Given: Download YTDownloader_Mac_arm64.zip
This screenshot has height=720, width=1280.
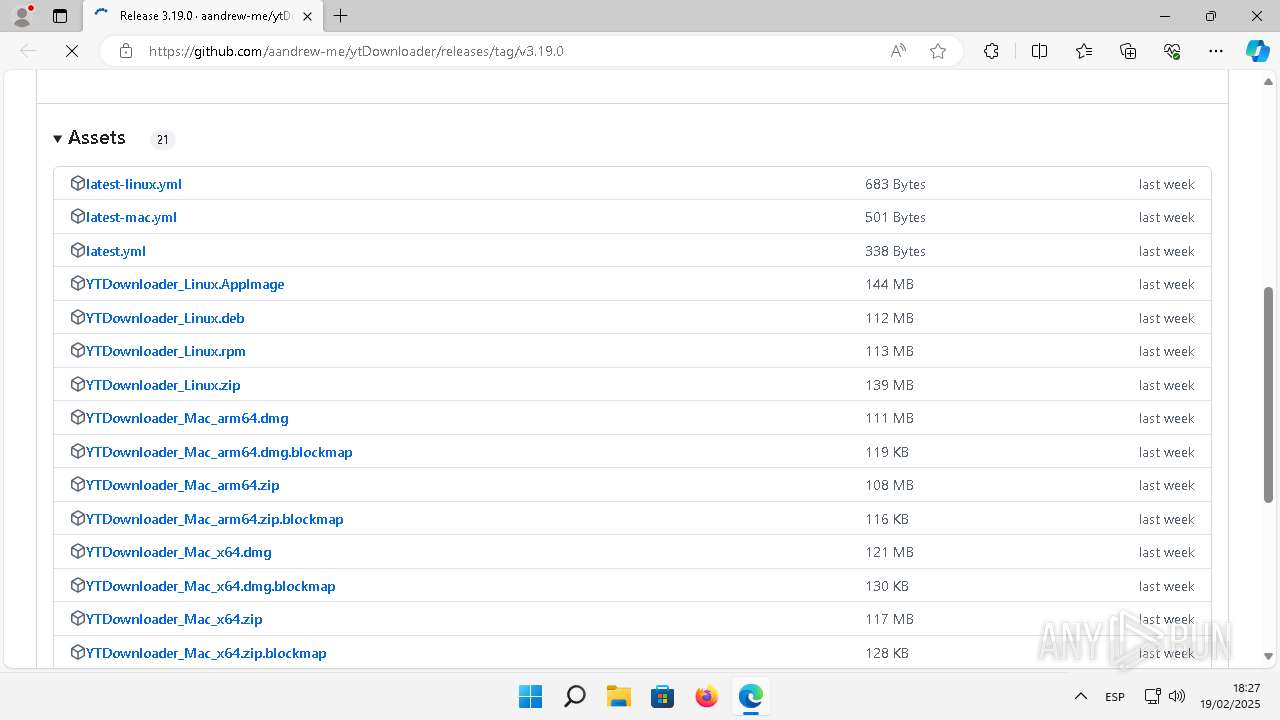Looking at the screenshot, I should tap(183, 485).
